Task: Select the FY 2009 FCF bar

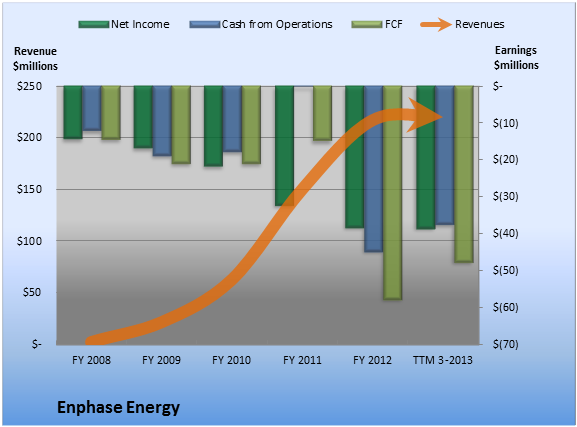Action: coord(181,125)
